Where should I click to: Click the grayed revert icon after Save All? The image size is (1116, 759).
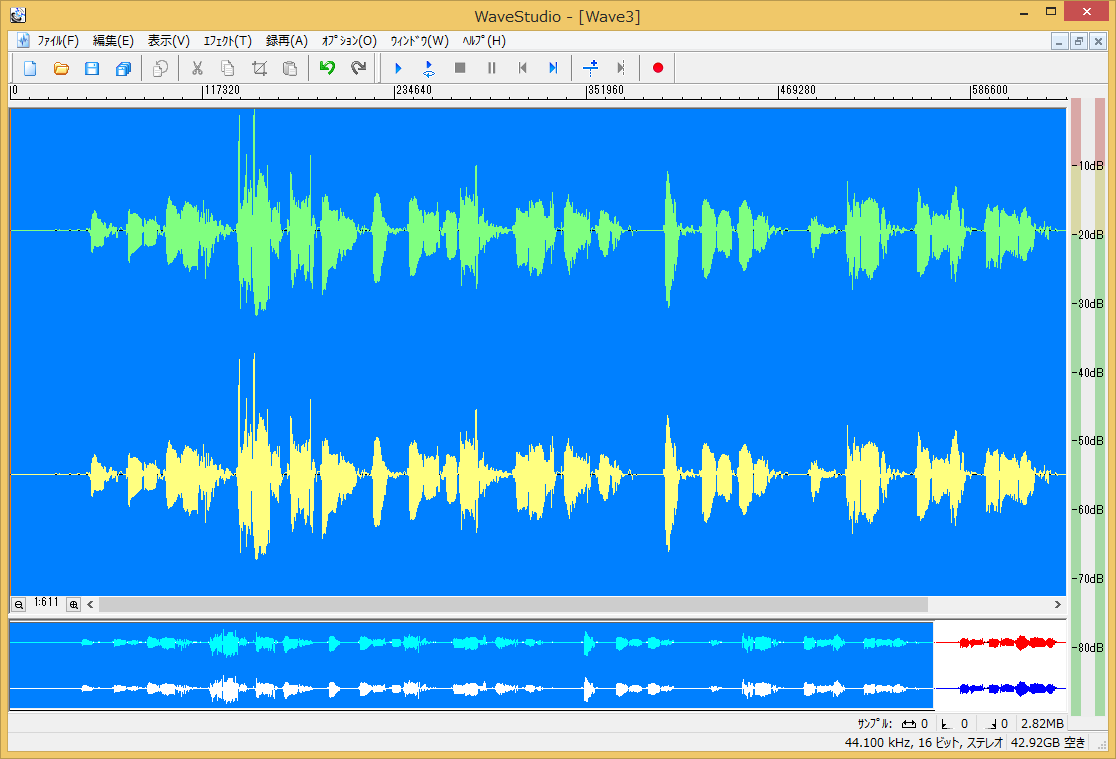tap(160, 68)
